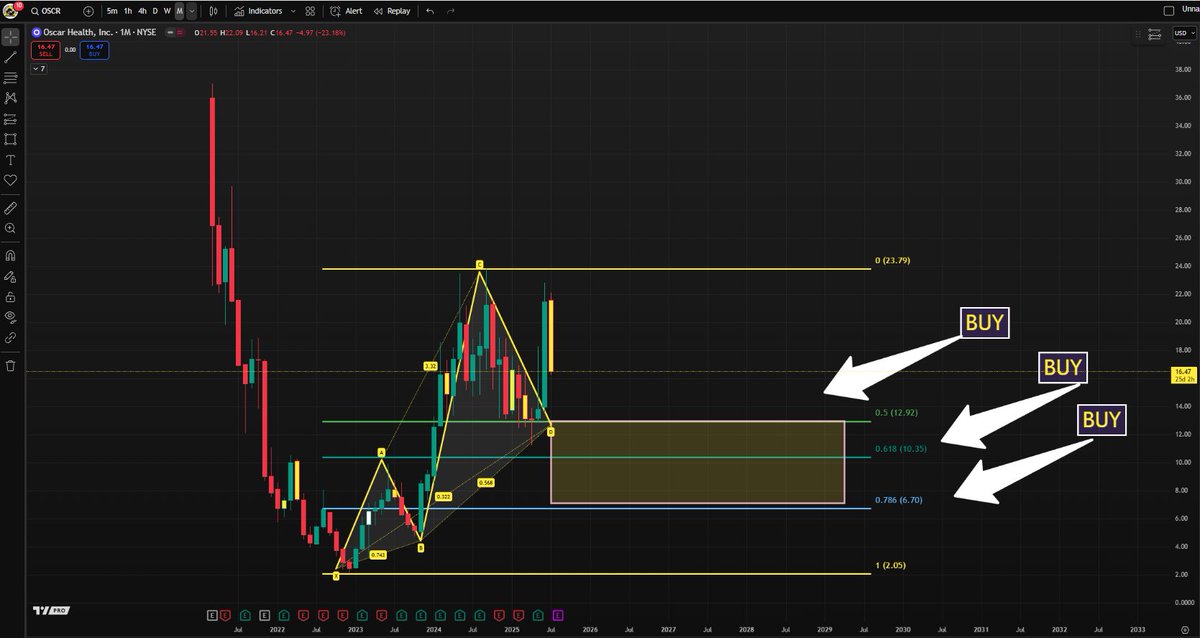Open the indicator templates grid icon
1200x638 pixels.
[311, 11]
